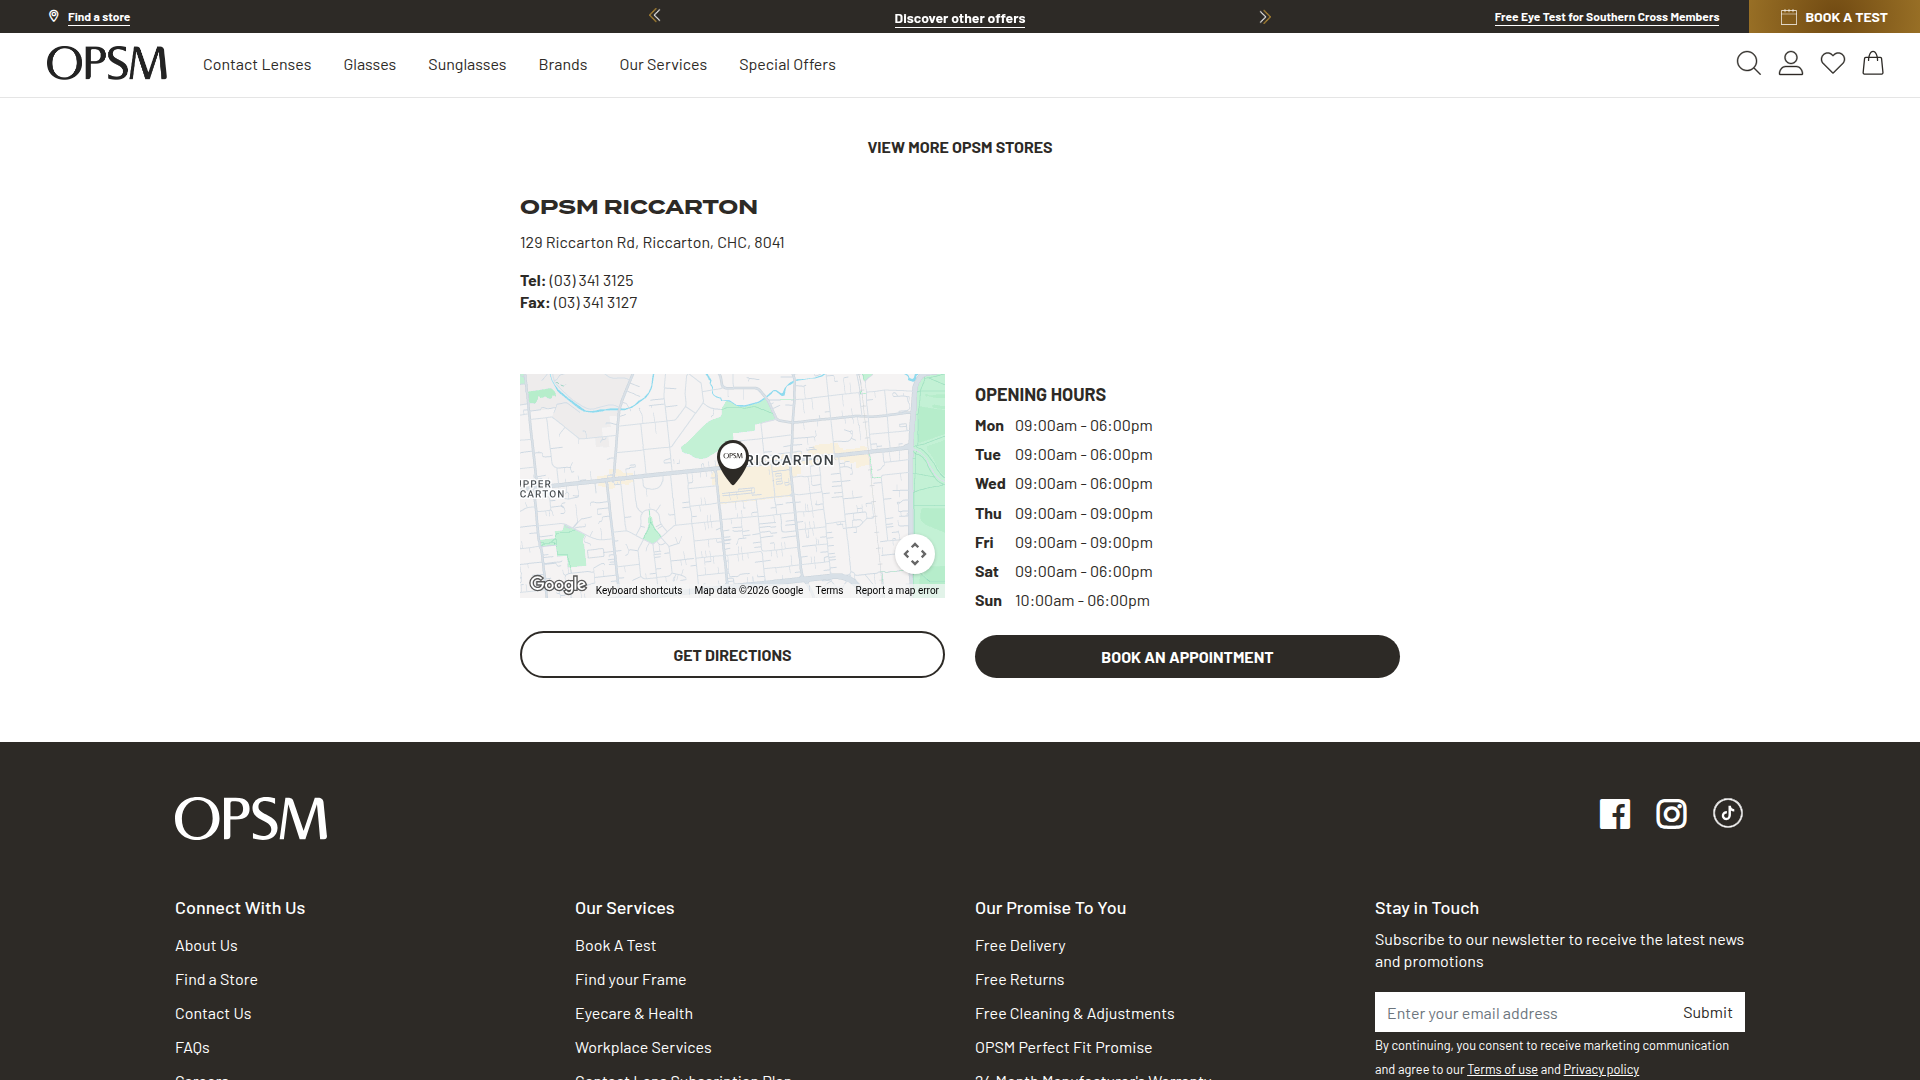Open the Special Offers menu
This screenshot has height=1080, width=1920.
pyautogui.click(x=787, y=65)
